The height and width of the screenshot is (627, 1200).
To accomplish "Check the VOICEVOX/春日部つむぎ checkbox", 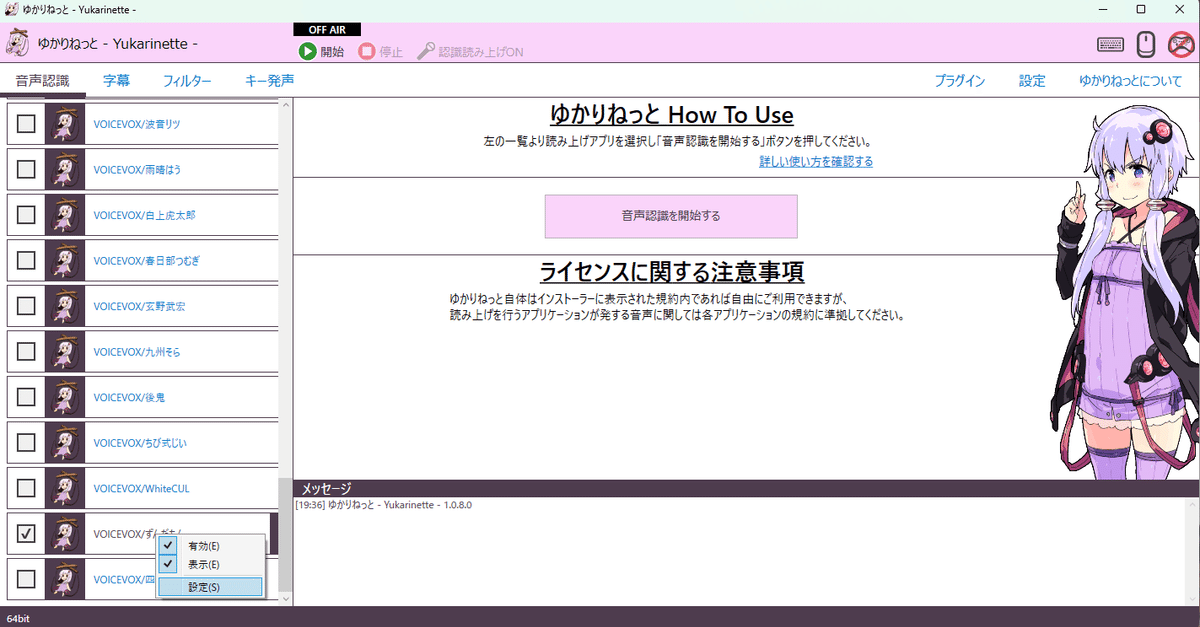I will point(26,260).
